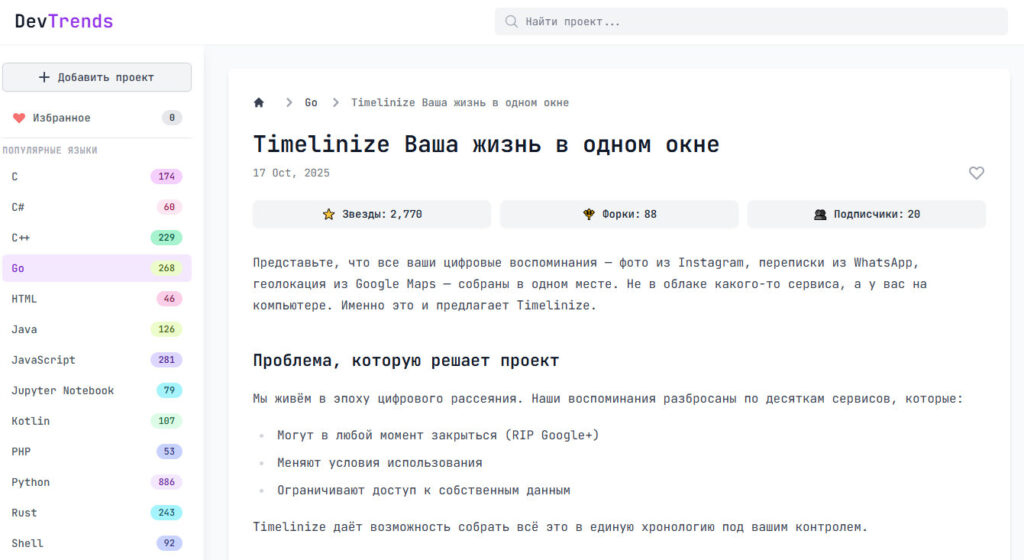Screen dimensions: 1024x560
Task: Click the subscribers icon by Подписчики
Action: point(820,214)
